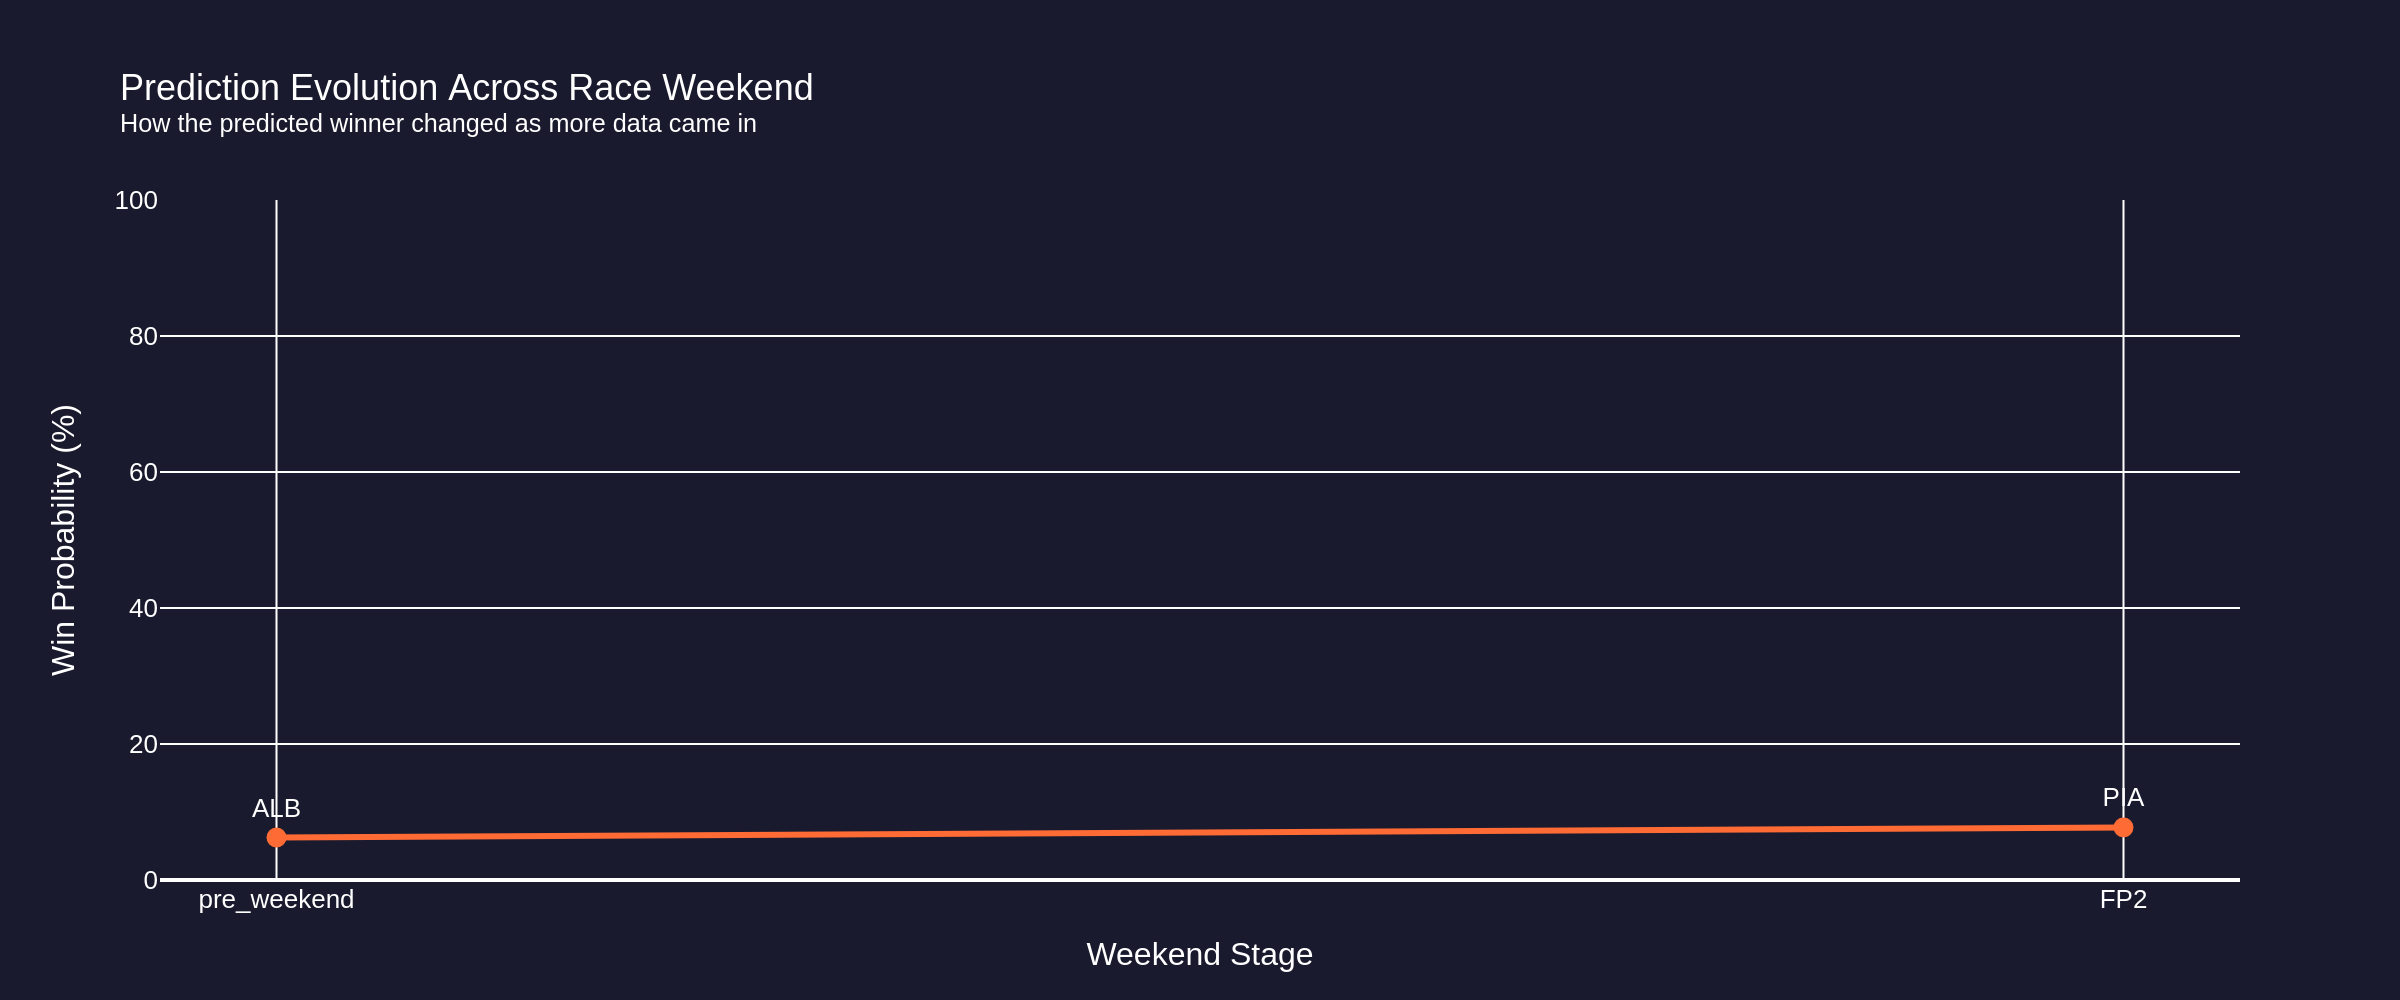Select the FP2 x-axis tick label
2400x1000 pixels.
coord(2123,900)
